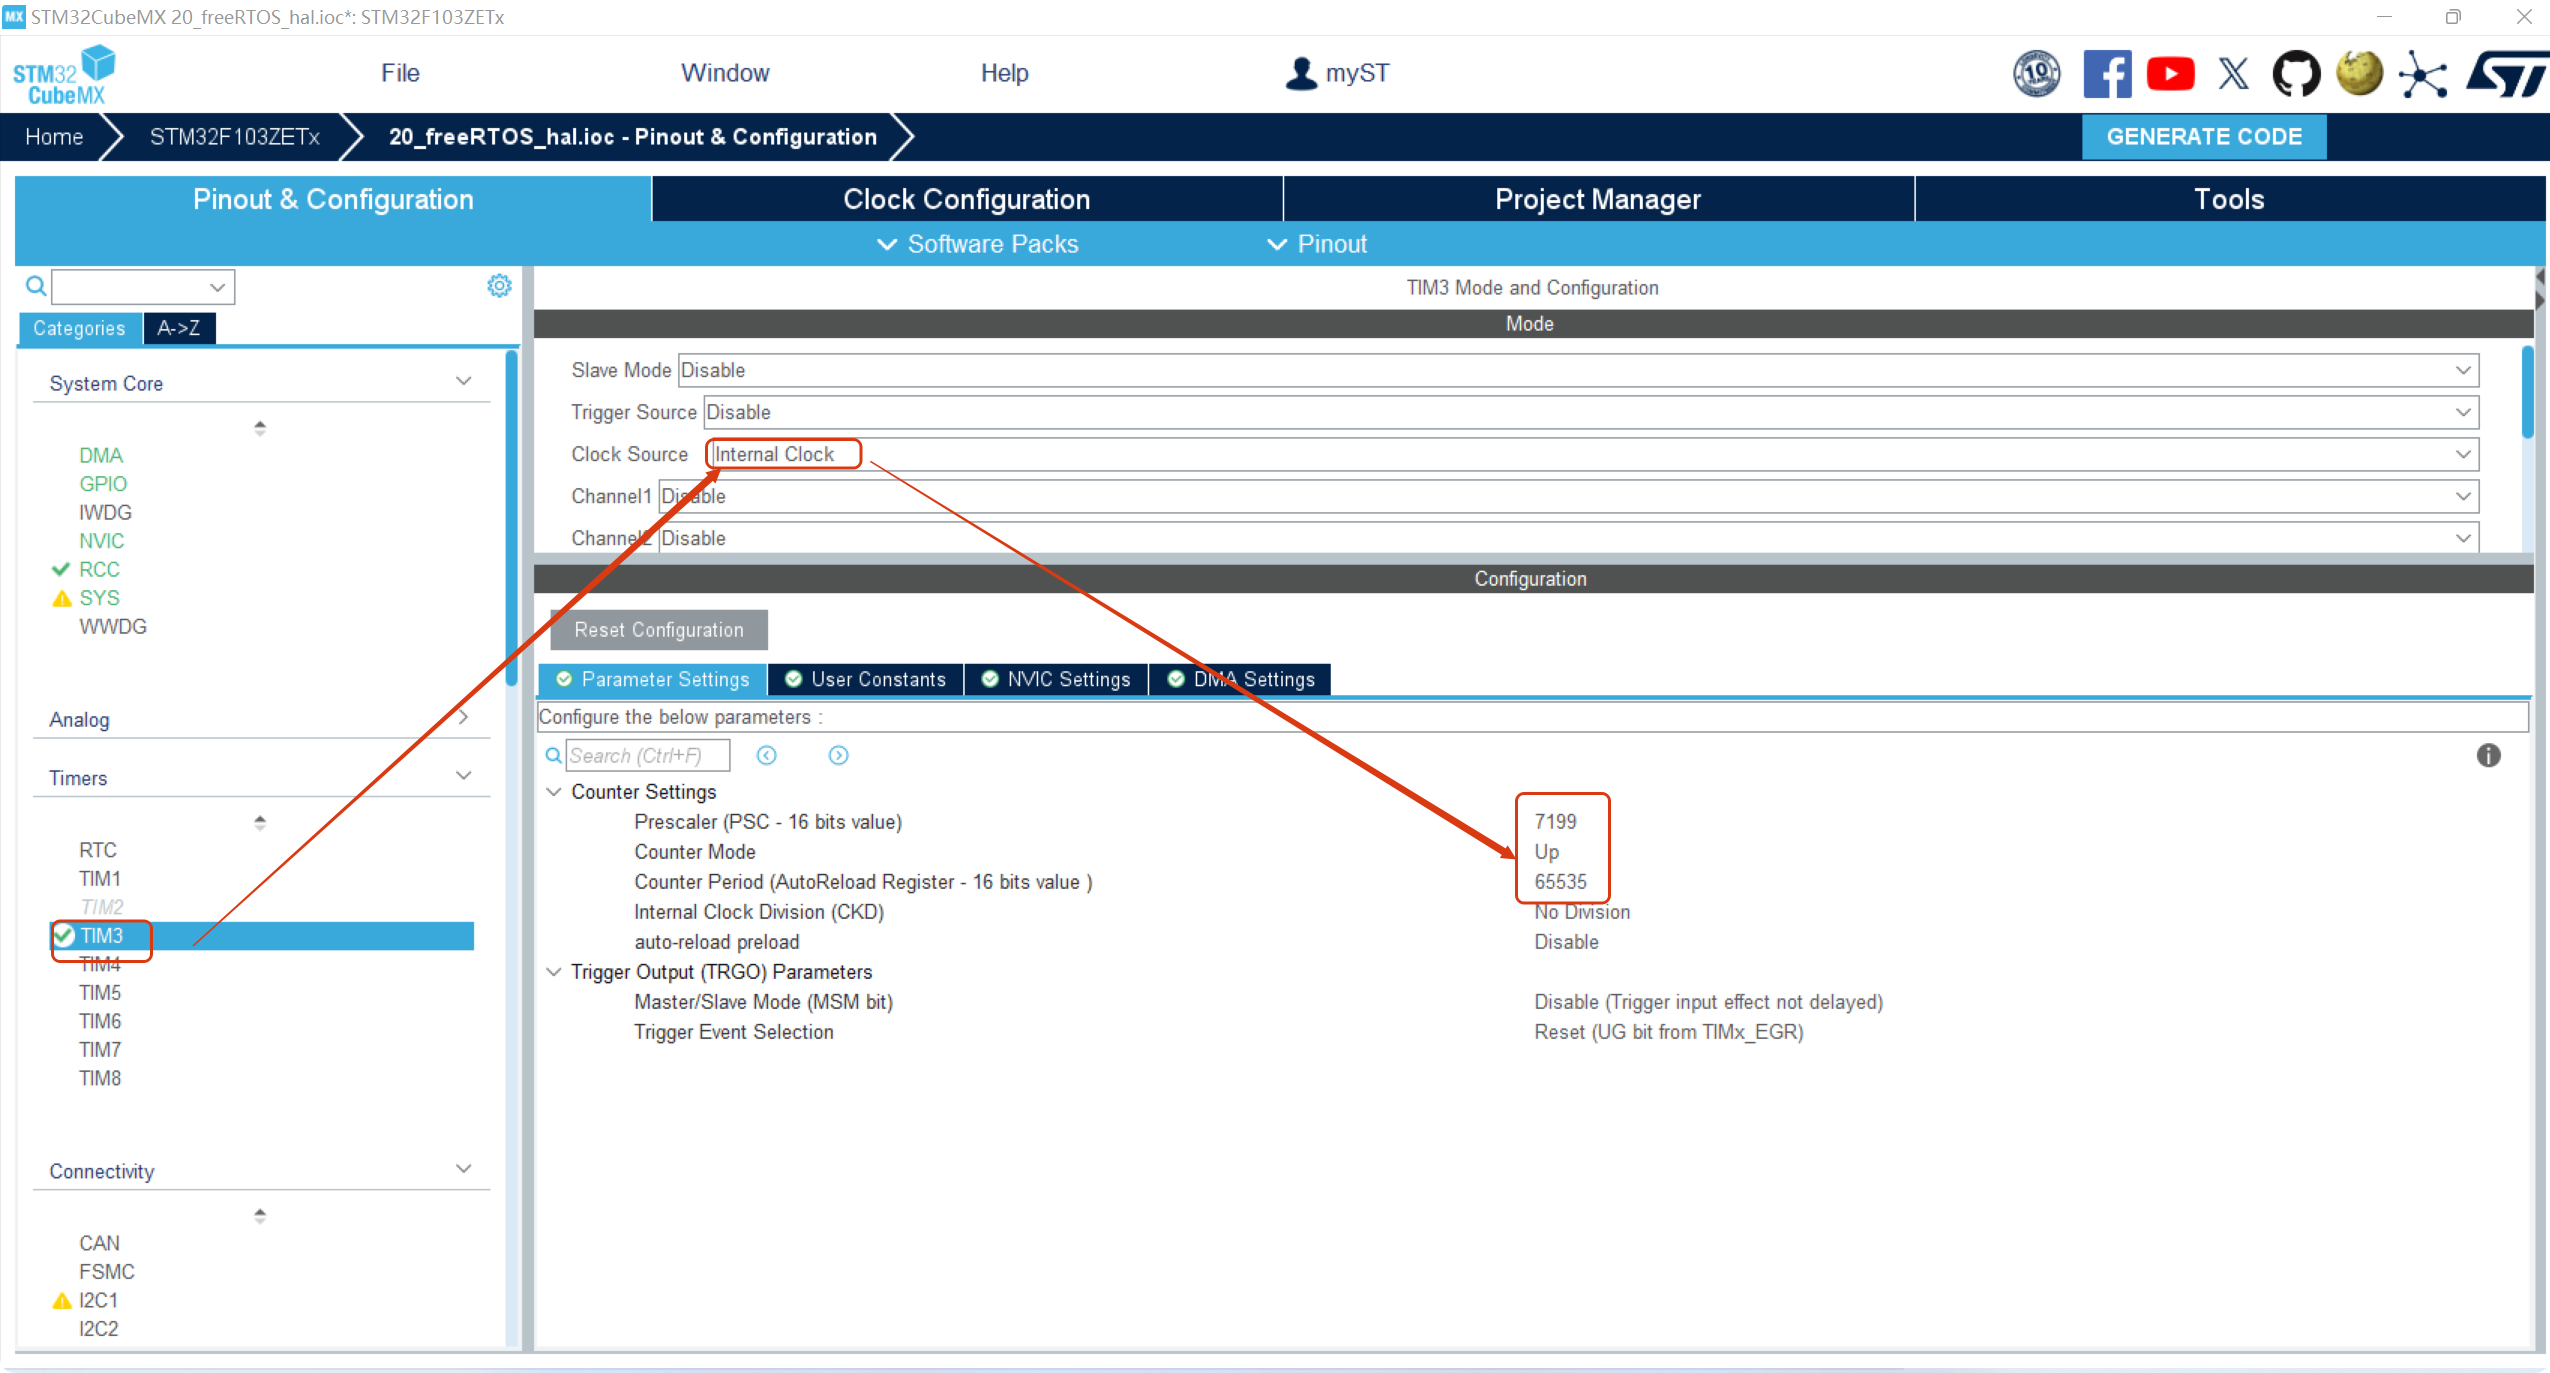Select the RCC item with checkmark
Image resolution: width=2550 pixels, height=1373 pixels.
coord(99,569)
